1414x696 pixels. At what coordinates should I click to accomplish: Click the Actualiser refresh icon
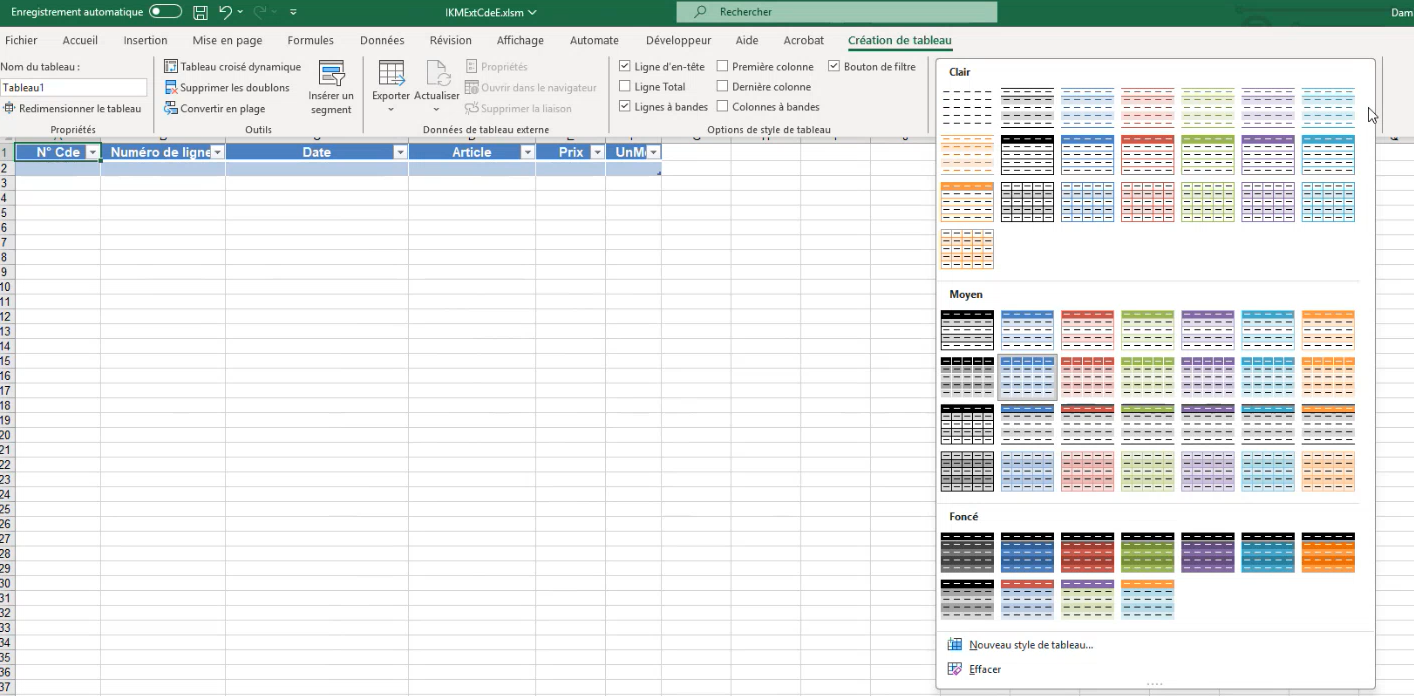click(436, 74)
